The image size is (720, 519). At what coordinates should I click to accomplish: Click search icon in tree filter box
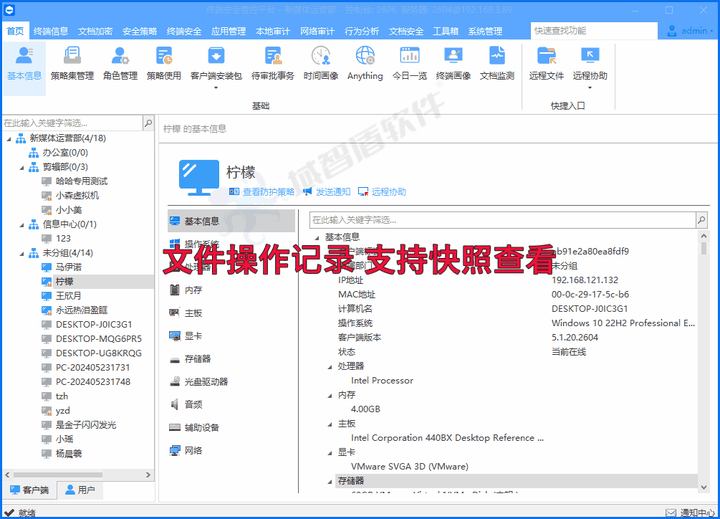[148, 123]
